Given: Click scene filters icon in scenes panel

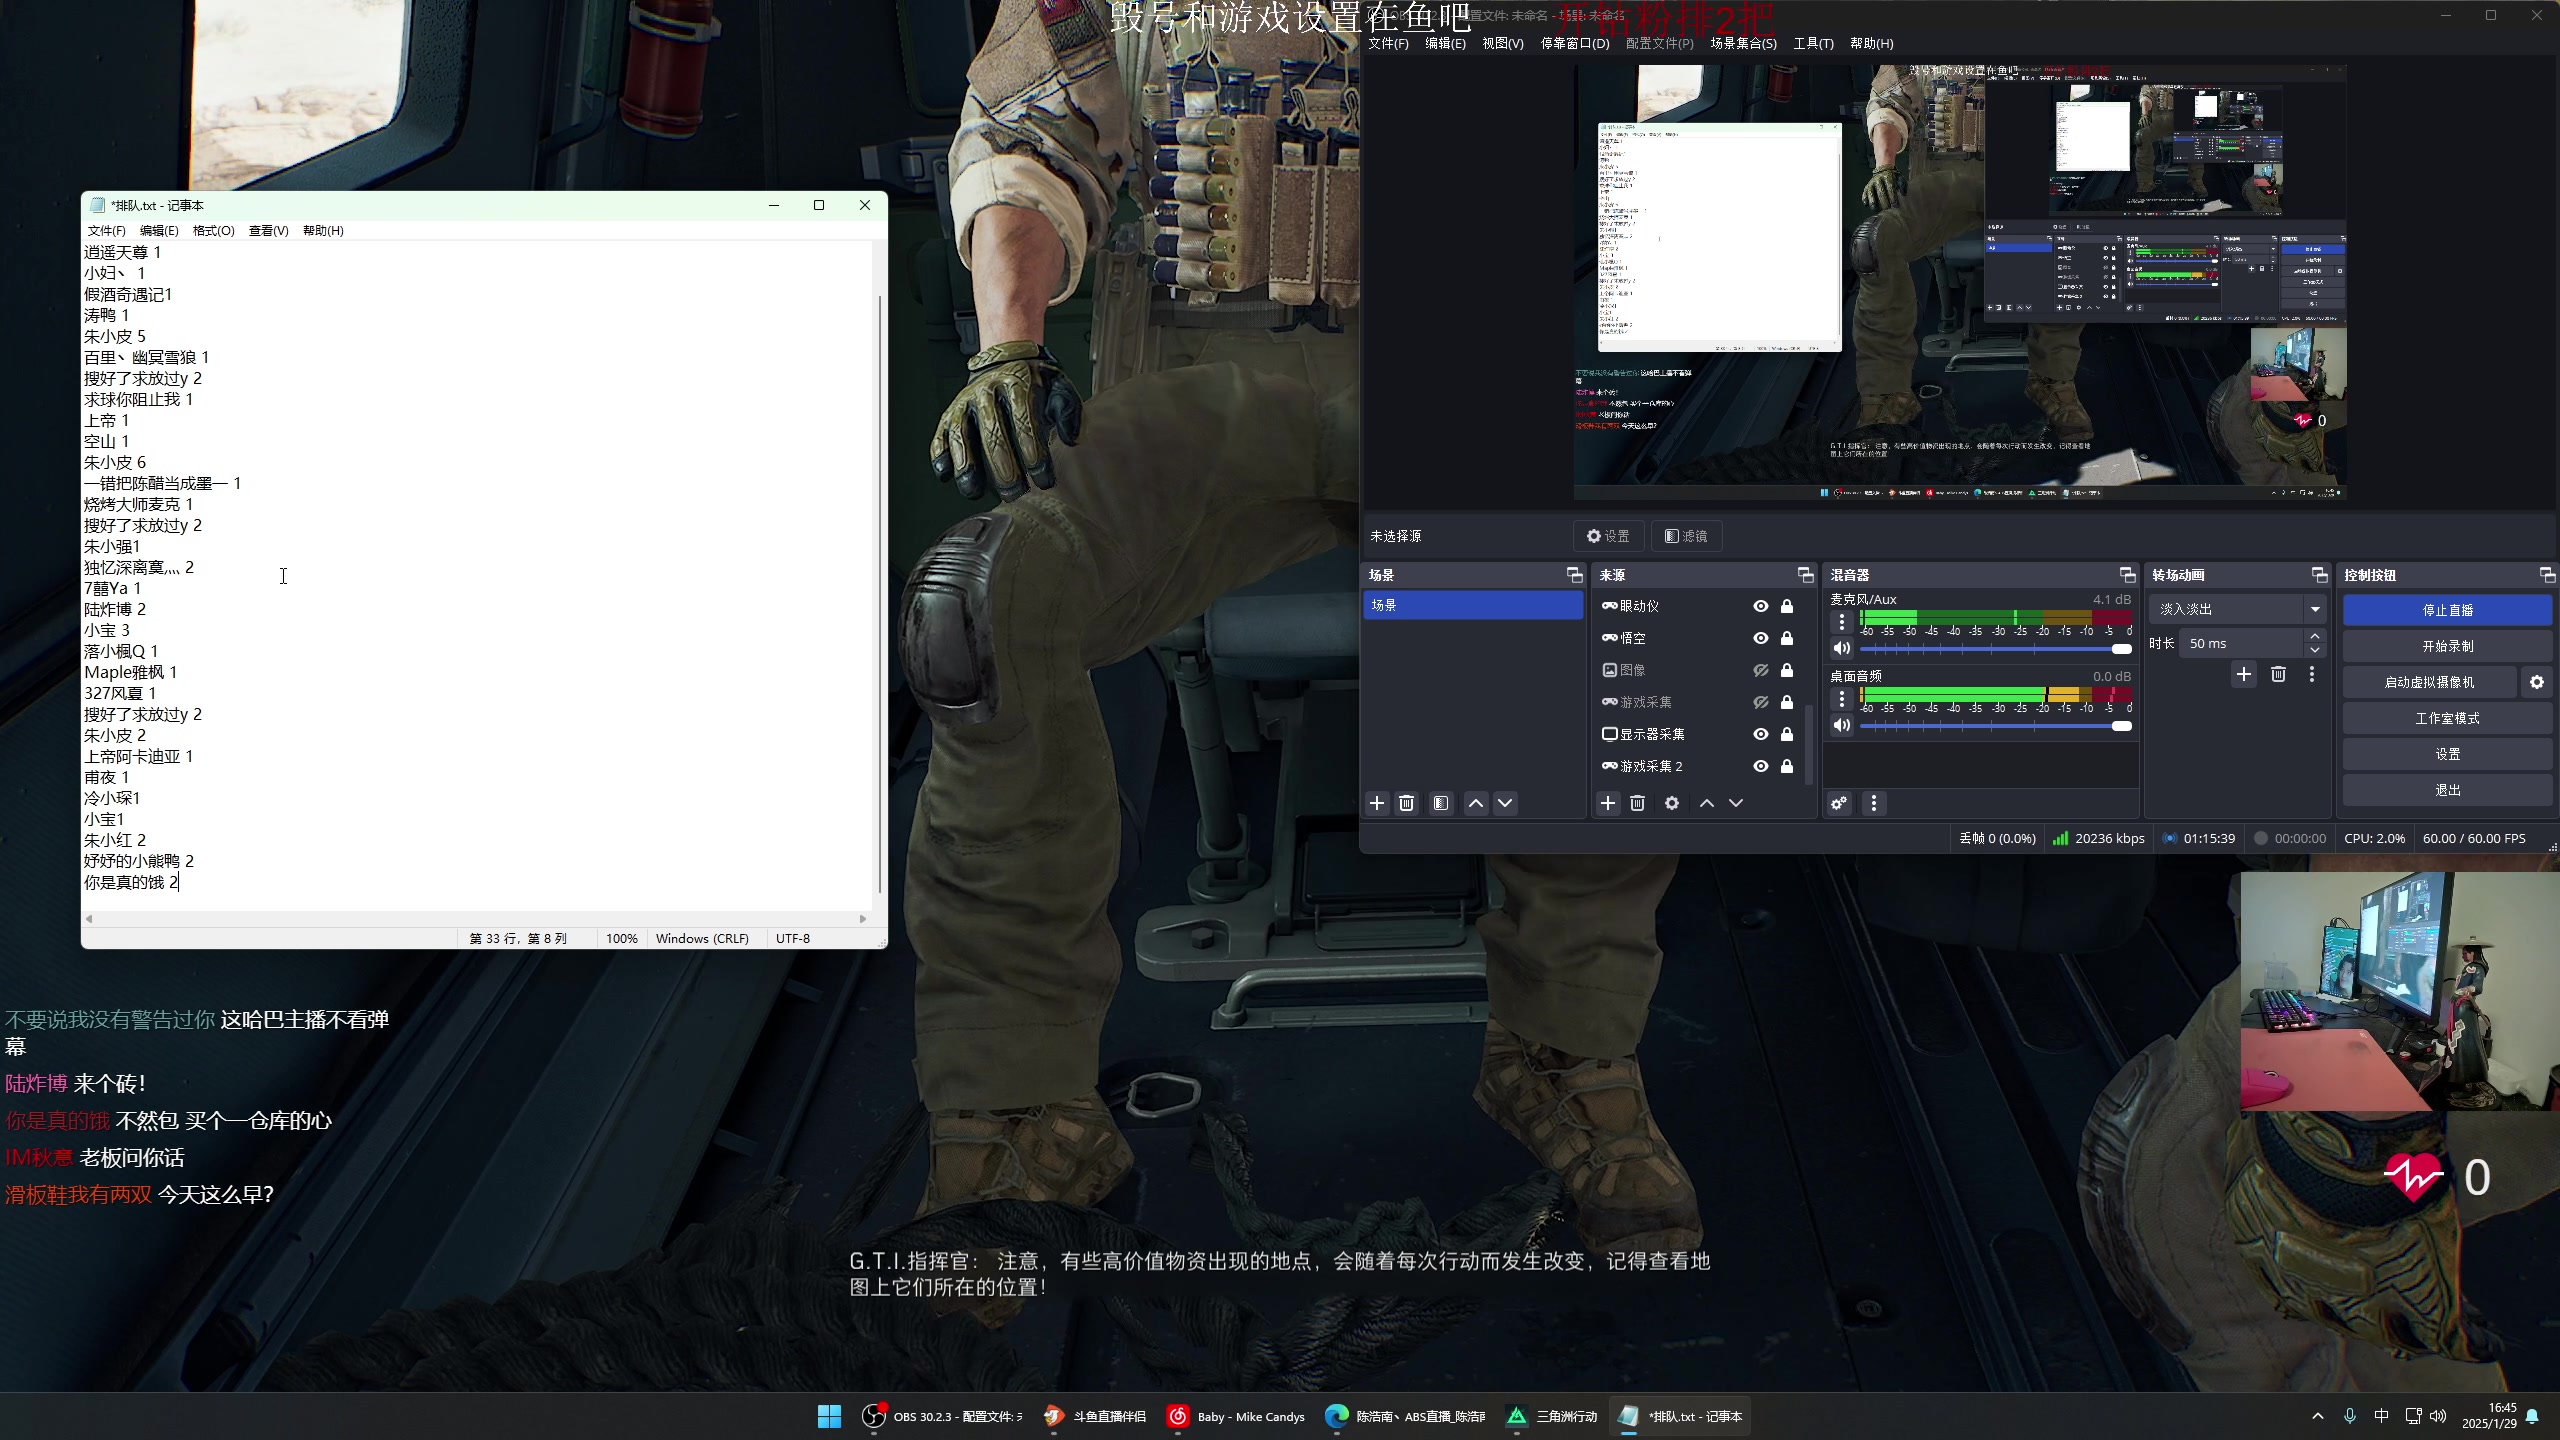Looking at the screenshot, I should [x=1441, y=803].
